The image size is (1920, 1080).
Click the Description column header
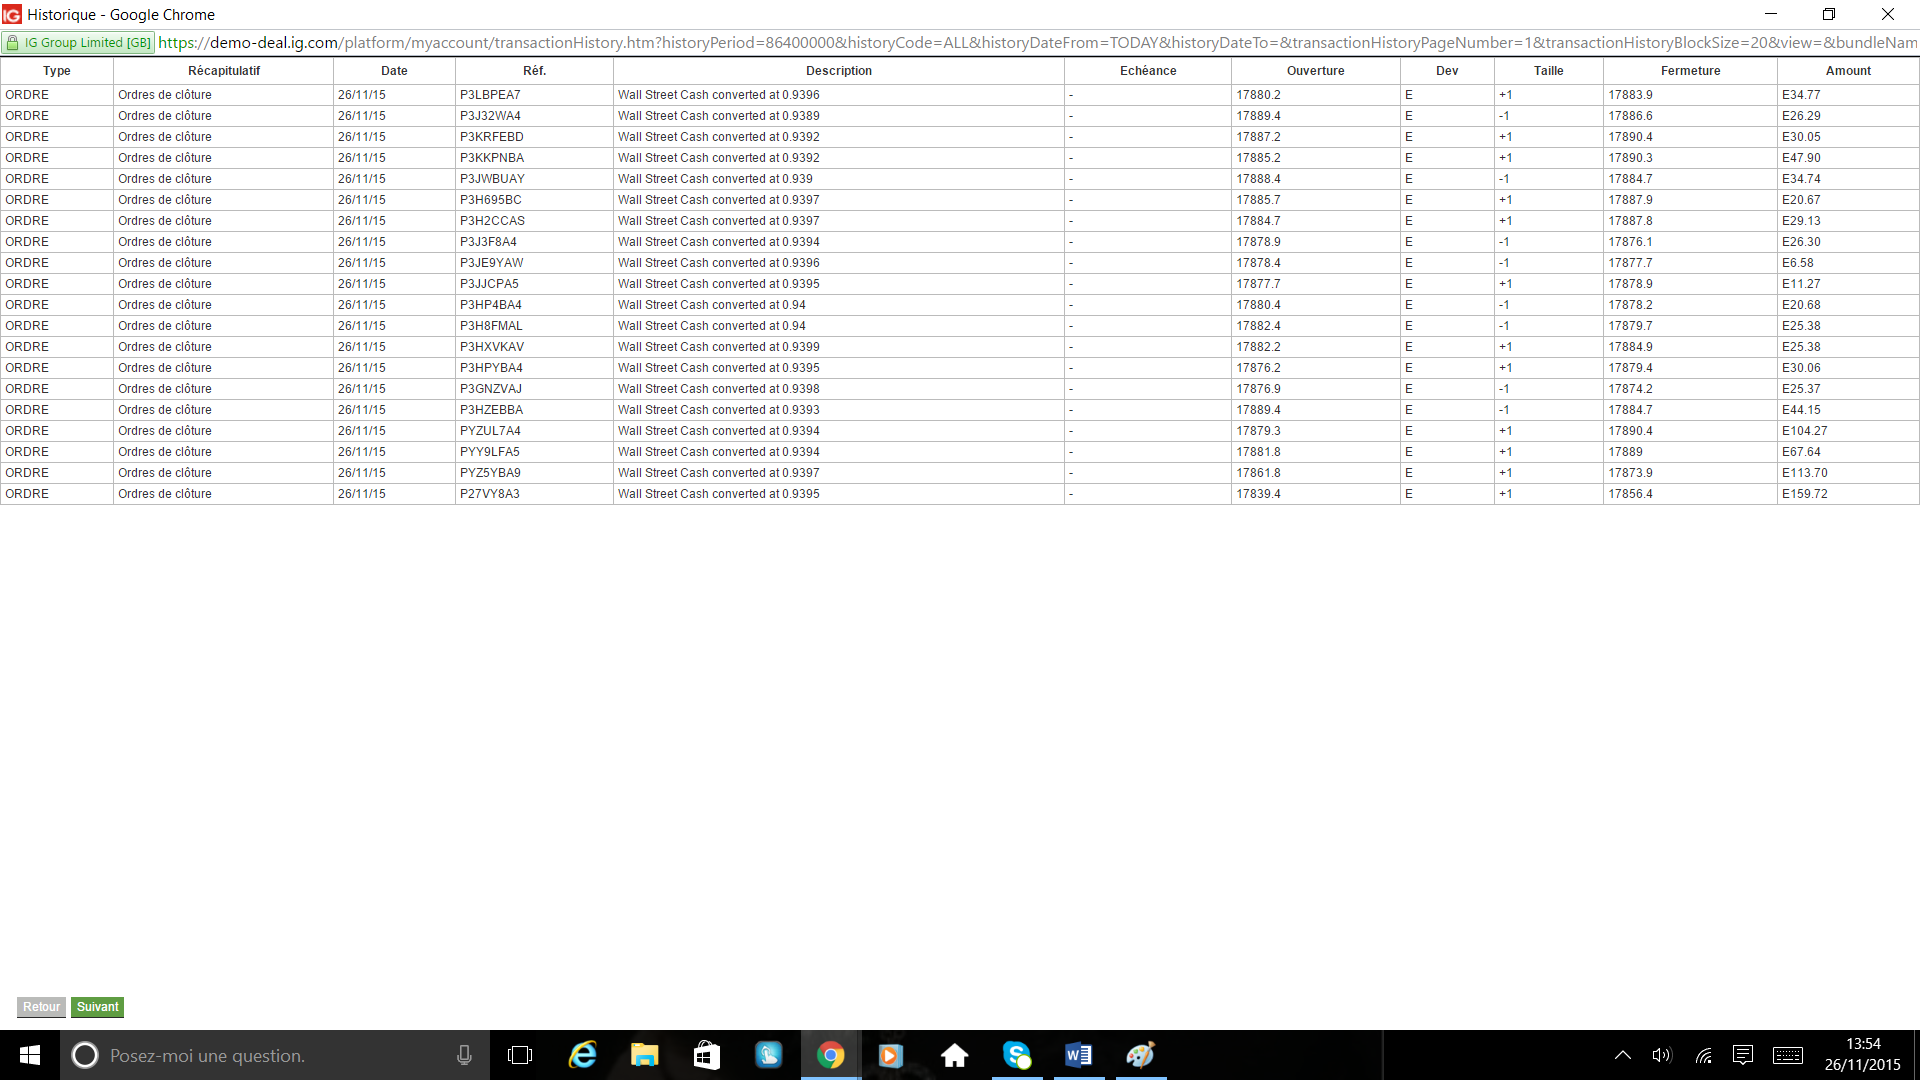838,71
